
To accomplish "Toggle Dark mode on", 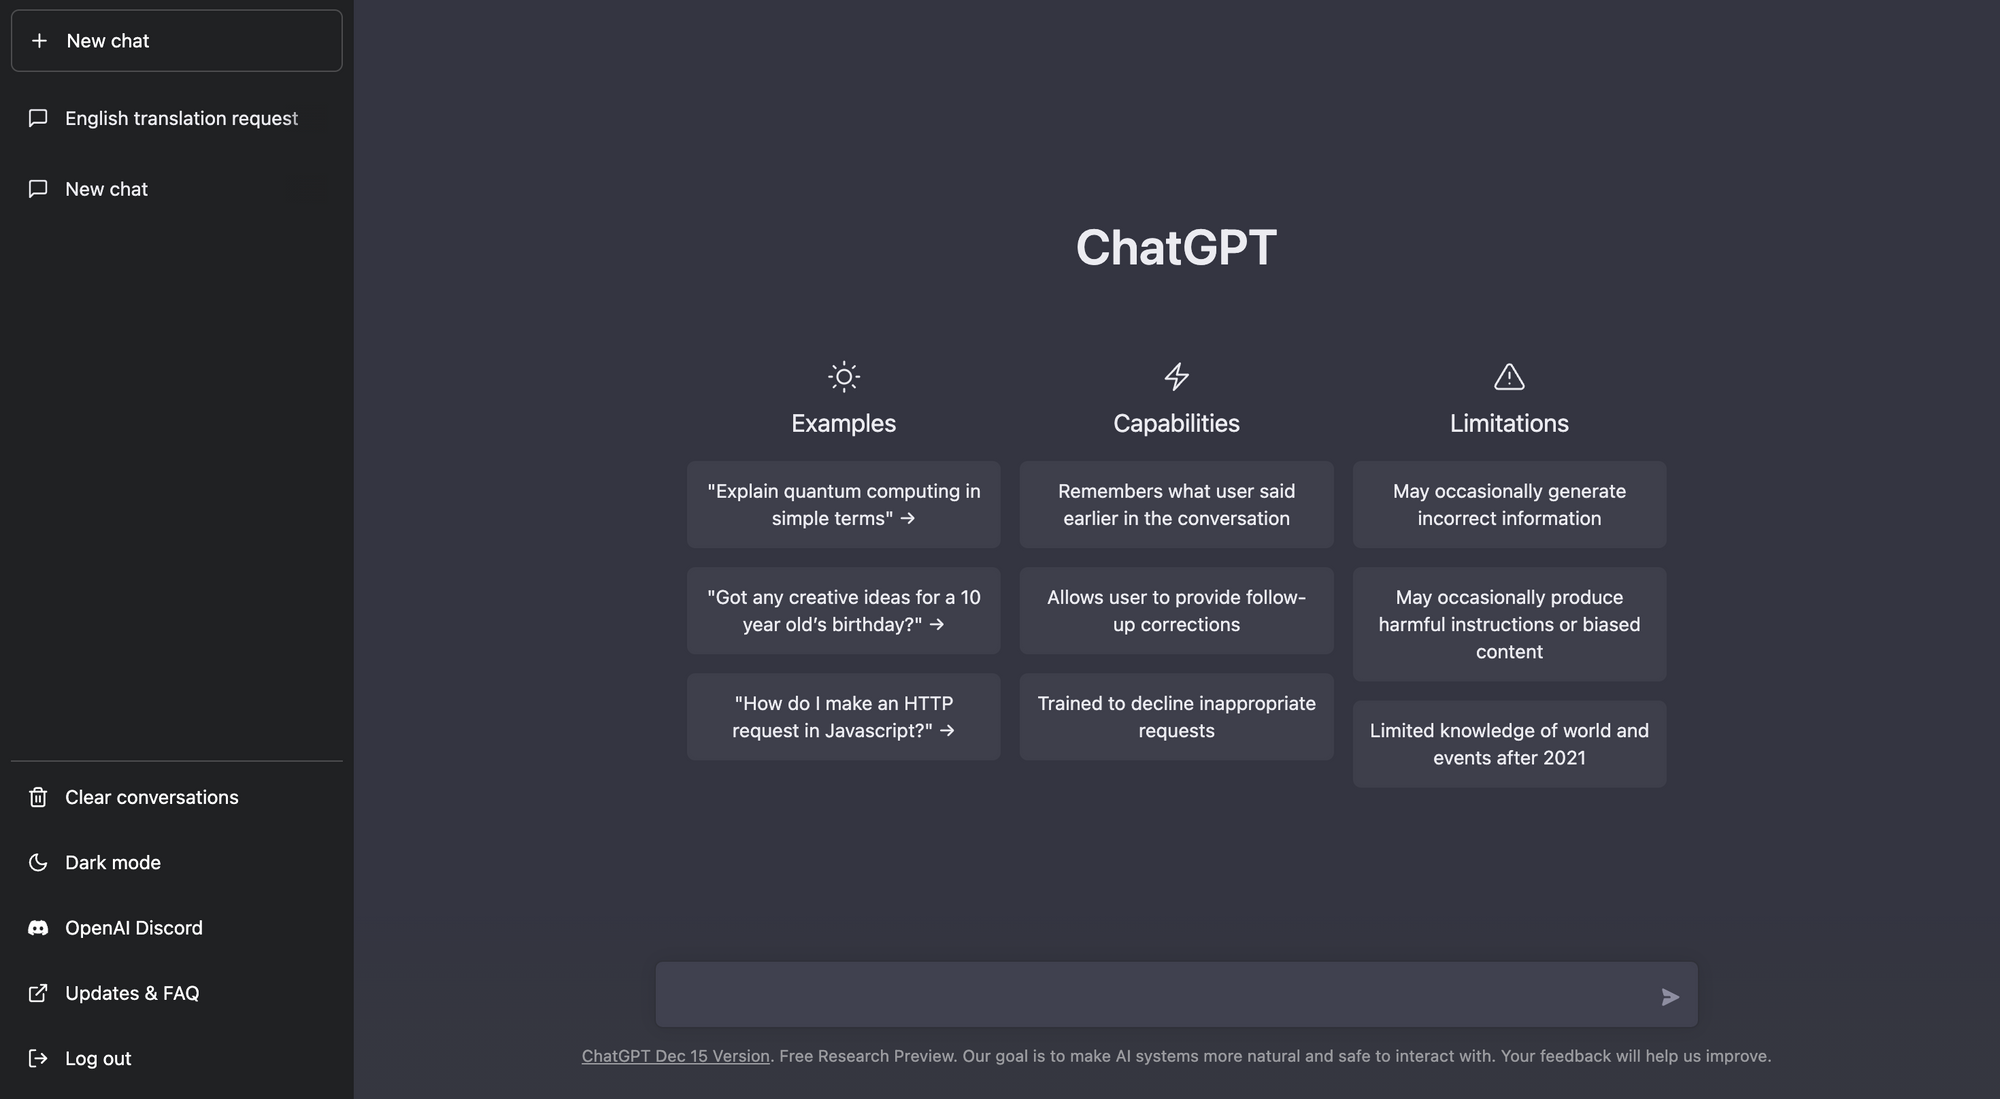I will tap(112, 862).
